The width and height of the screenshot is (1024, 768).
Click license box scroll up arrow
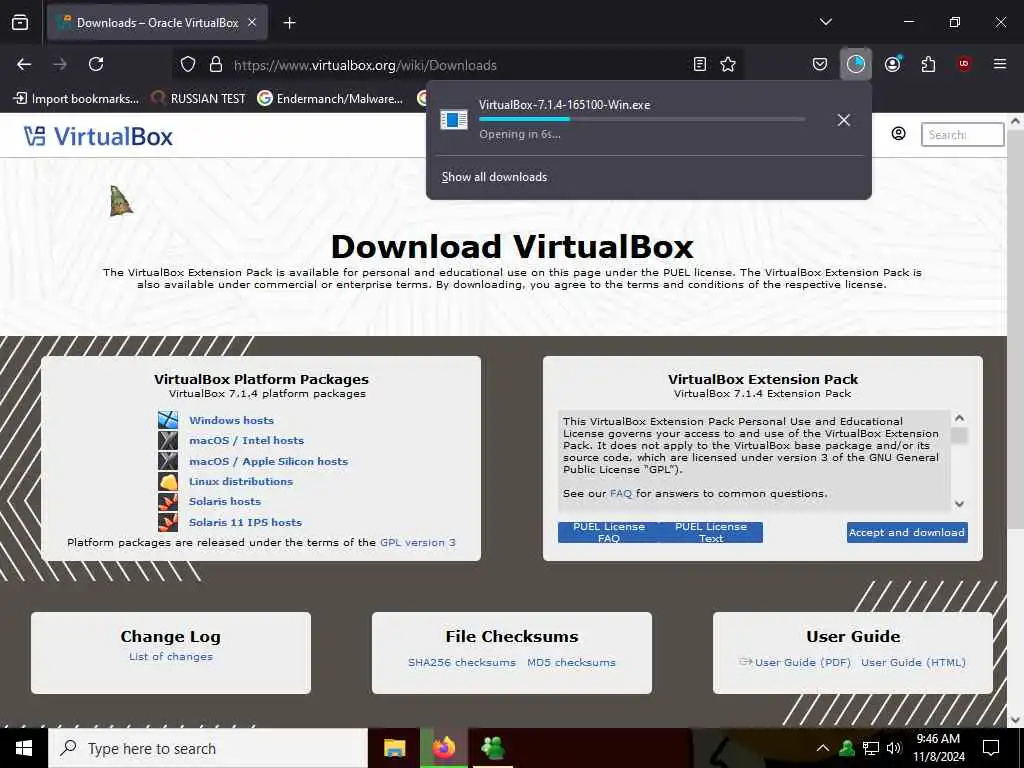click(959, 418)
